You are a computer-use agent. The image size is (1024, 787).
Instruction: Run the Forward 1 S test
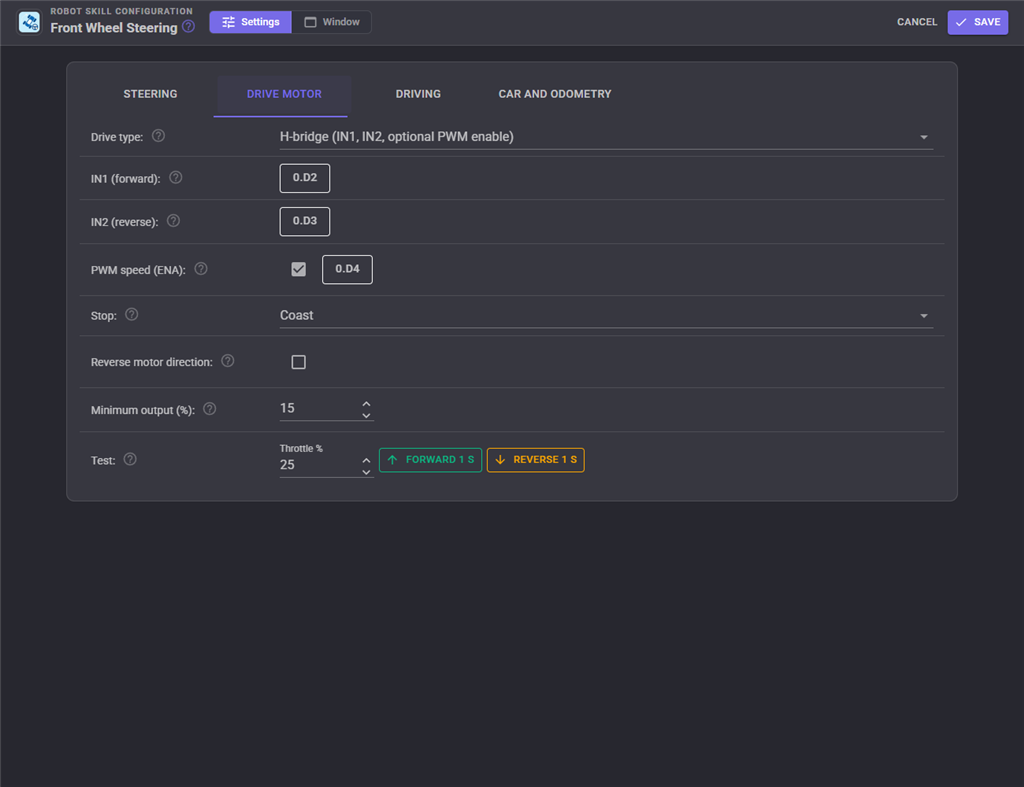pyautogui.click(x=430, y=460)
